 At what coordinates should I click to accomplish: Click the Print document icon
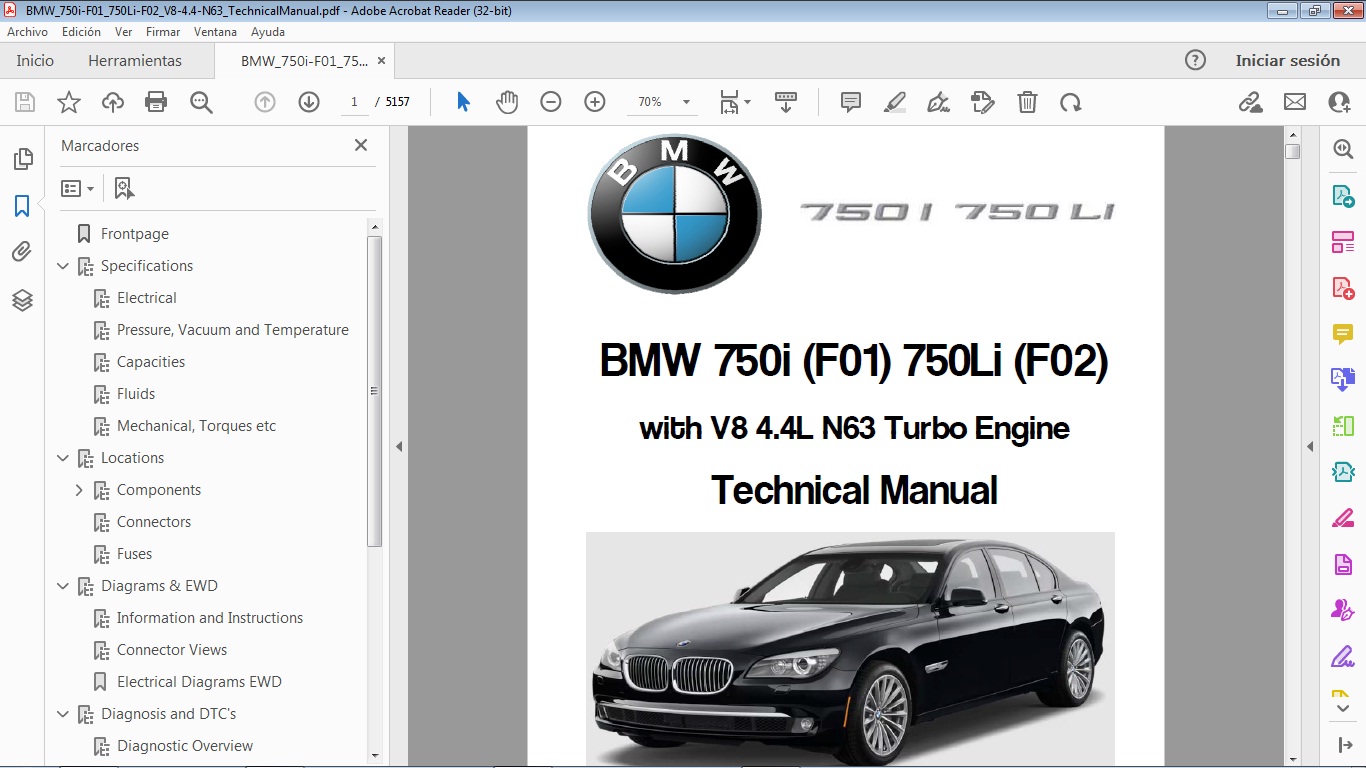157,101
